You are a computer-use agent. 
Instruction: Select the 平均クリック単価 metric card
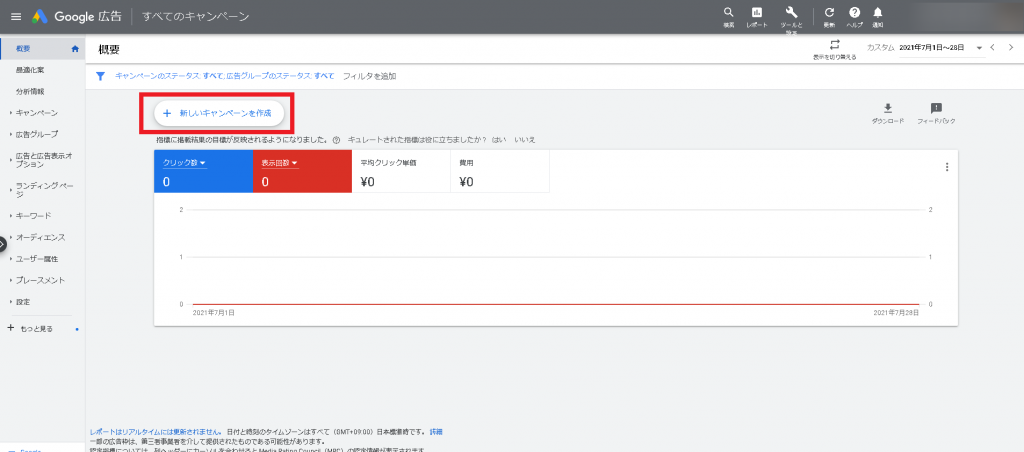401,172
